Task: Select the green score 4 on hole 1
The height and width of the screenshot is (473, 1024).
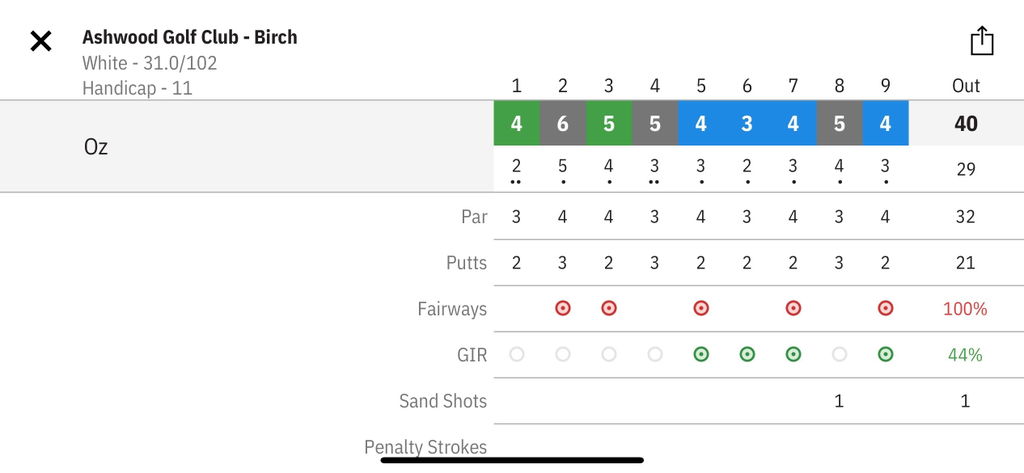Action: pos(517,123)
